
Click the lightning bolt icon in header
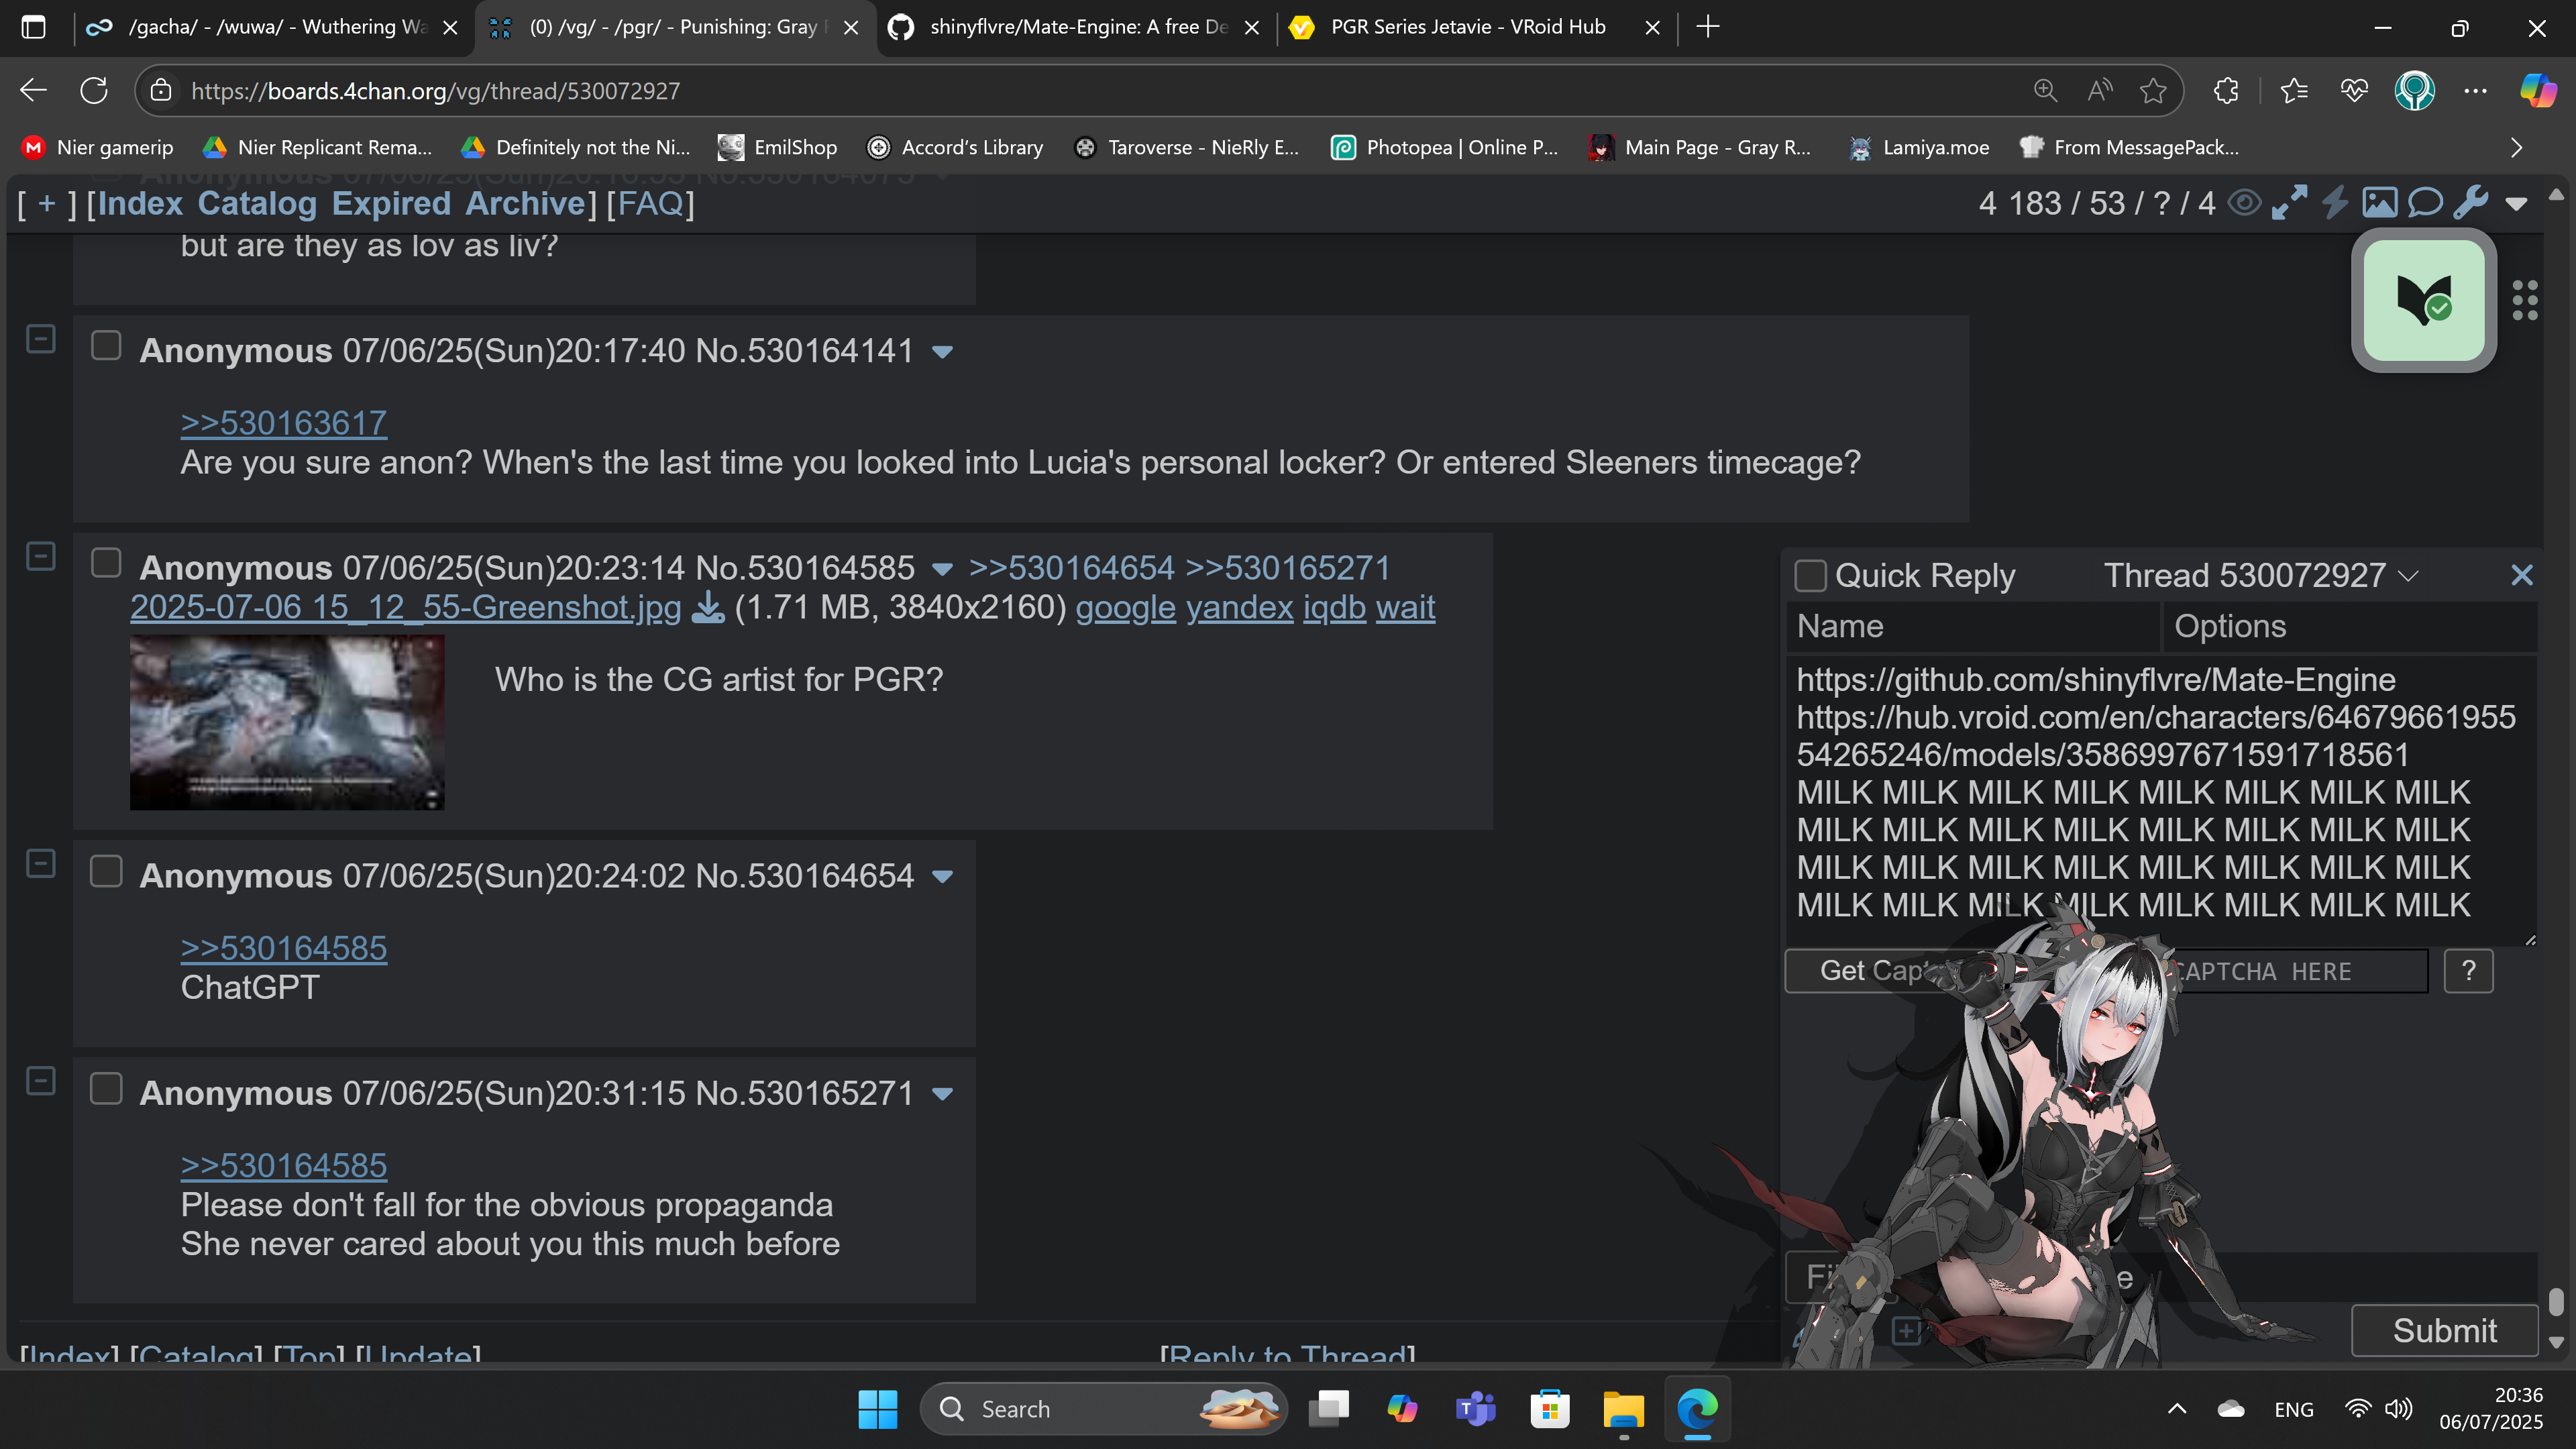2334,203
